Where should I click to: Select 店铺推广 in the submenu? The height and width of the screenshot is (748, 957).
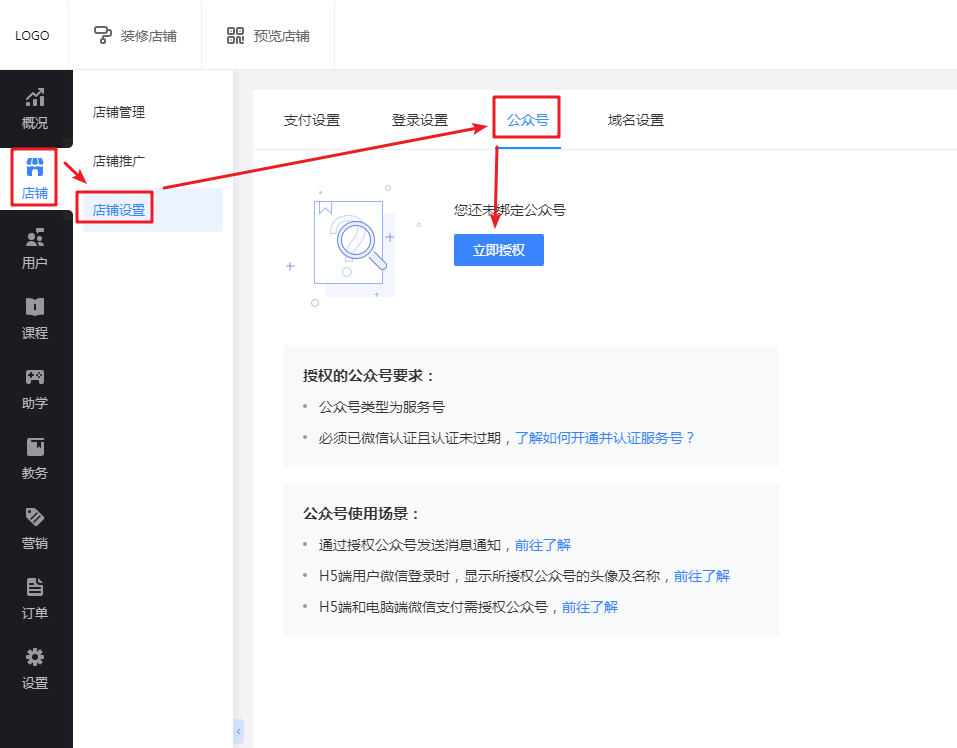coord(119,161)
